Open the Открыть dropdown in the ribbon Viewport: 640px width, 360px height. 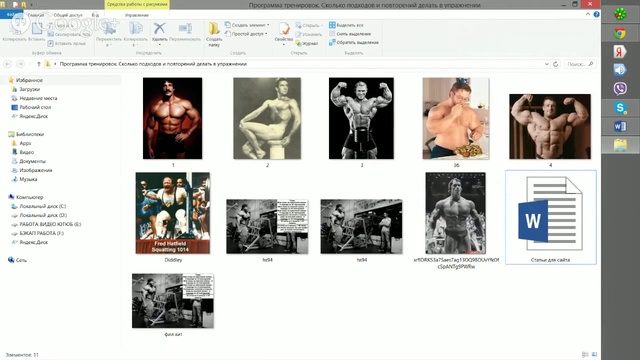(309, 25)
